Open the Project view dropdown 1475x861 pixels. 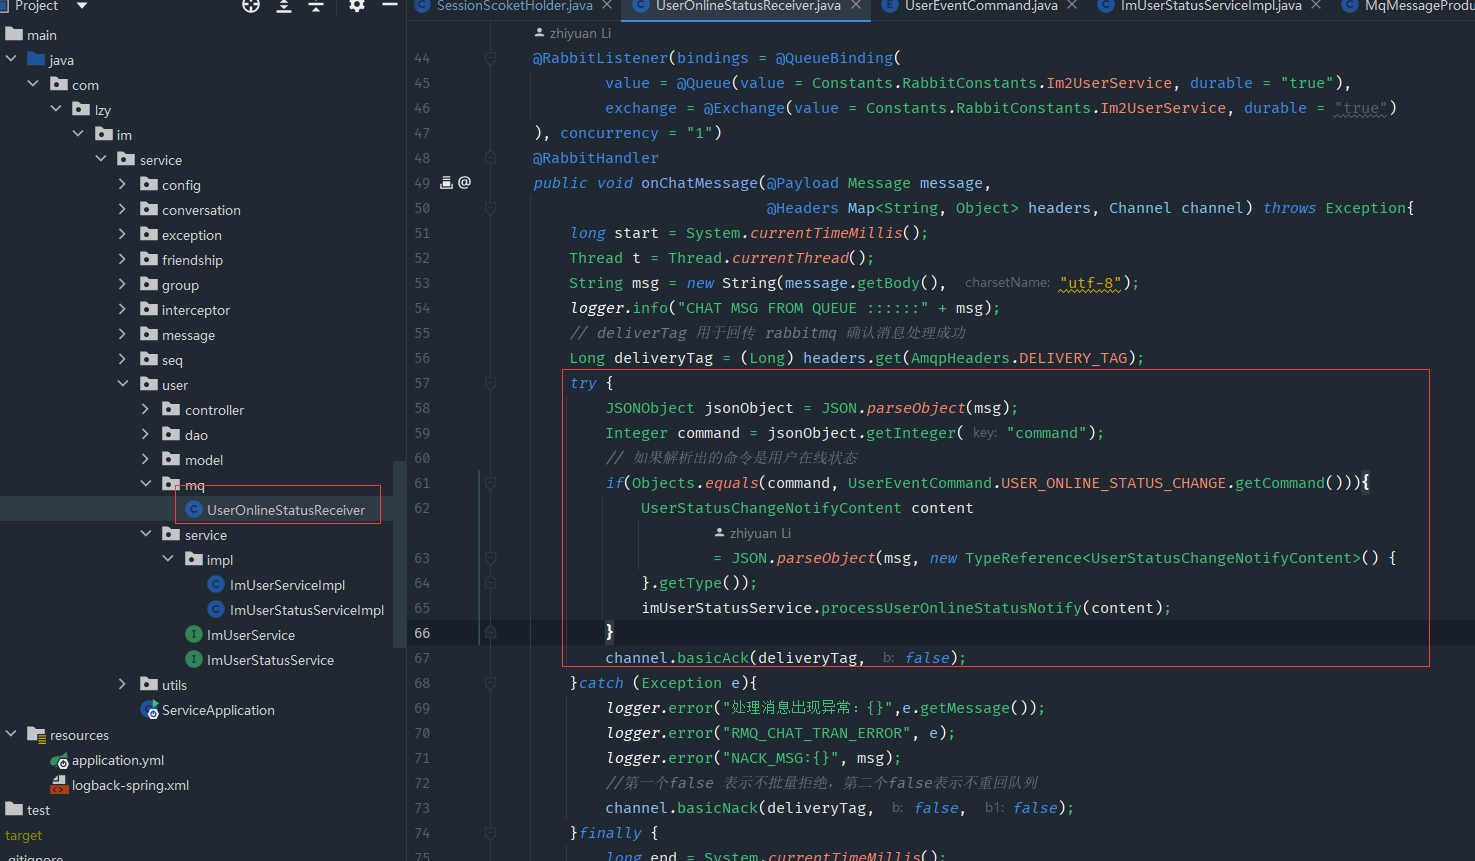tap(82, 6)
